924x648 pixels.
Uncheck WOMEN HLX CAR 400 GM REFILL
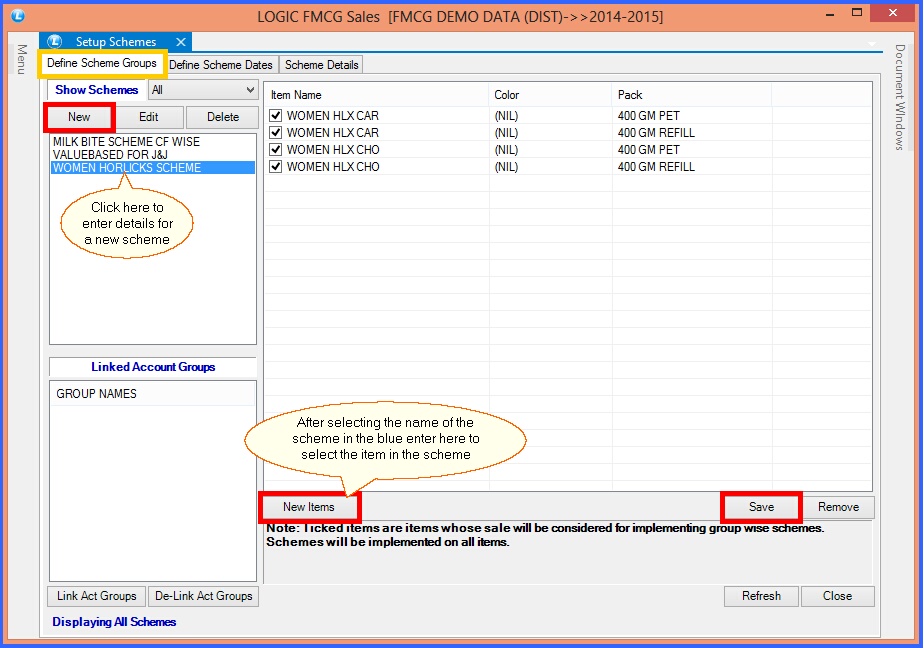tap(275, 133)
